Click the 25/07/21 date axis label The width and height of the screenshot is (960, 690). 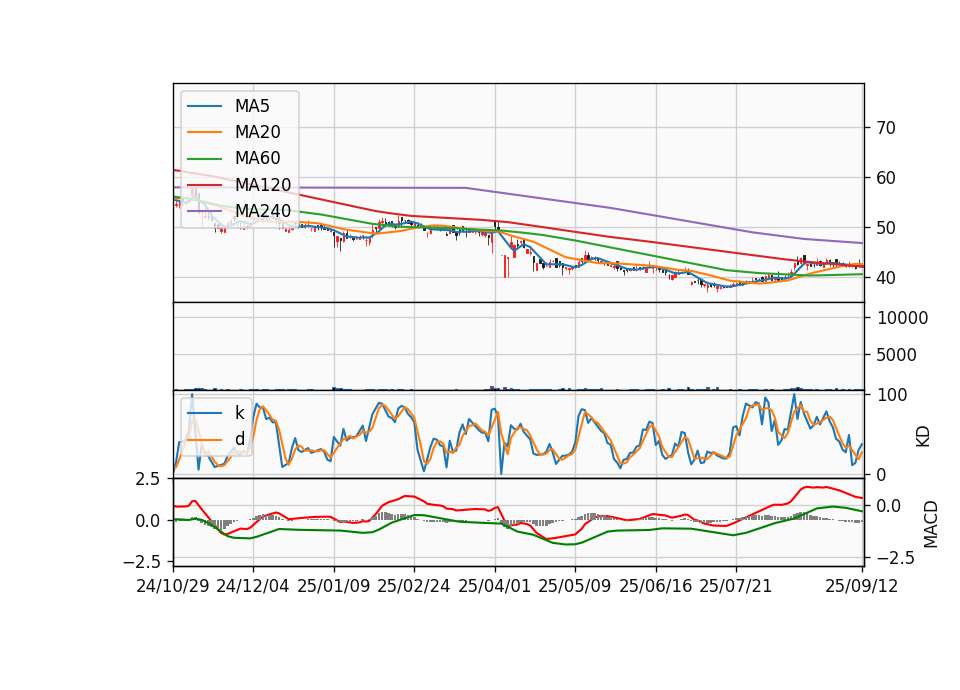point(736,586)
